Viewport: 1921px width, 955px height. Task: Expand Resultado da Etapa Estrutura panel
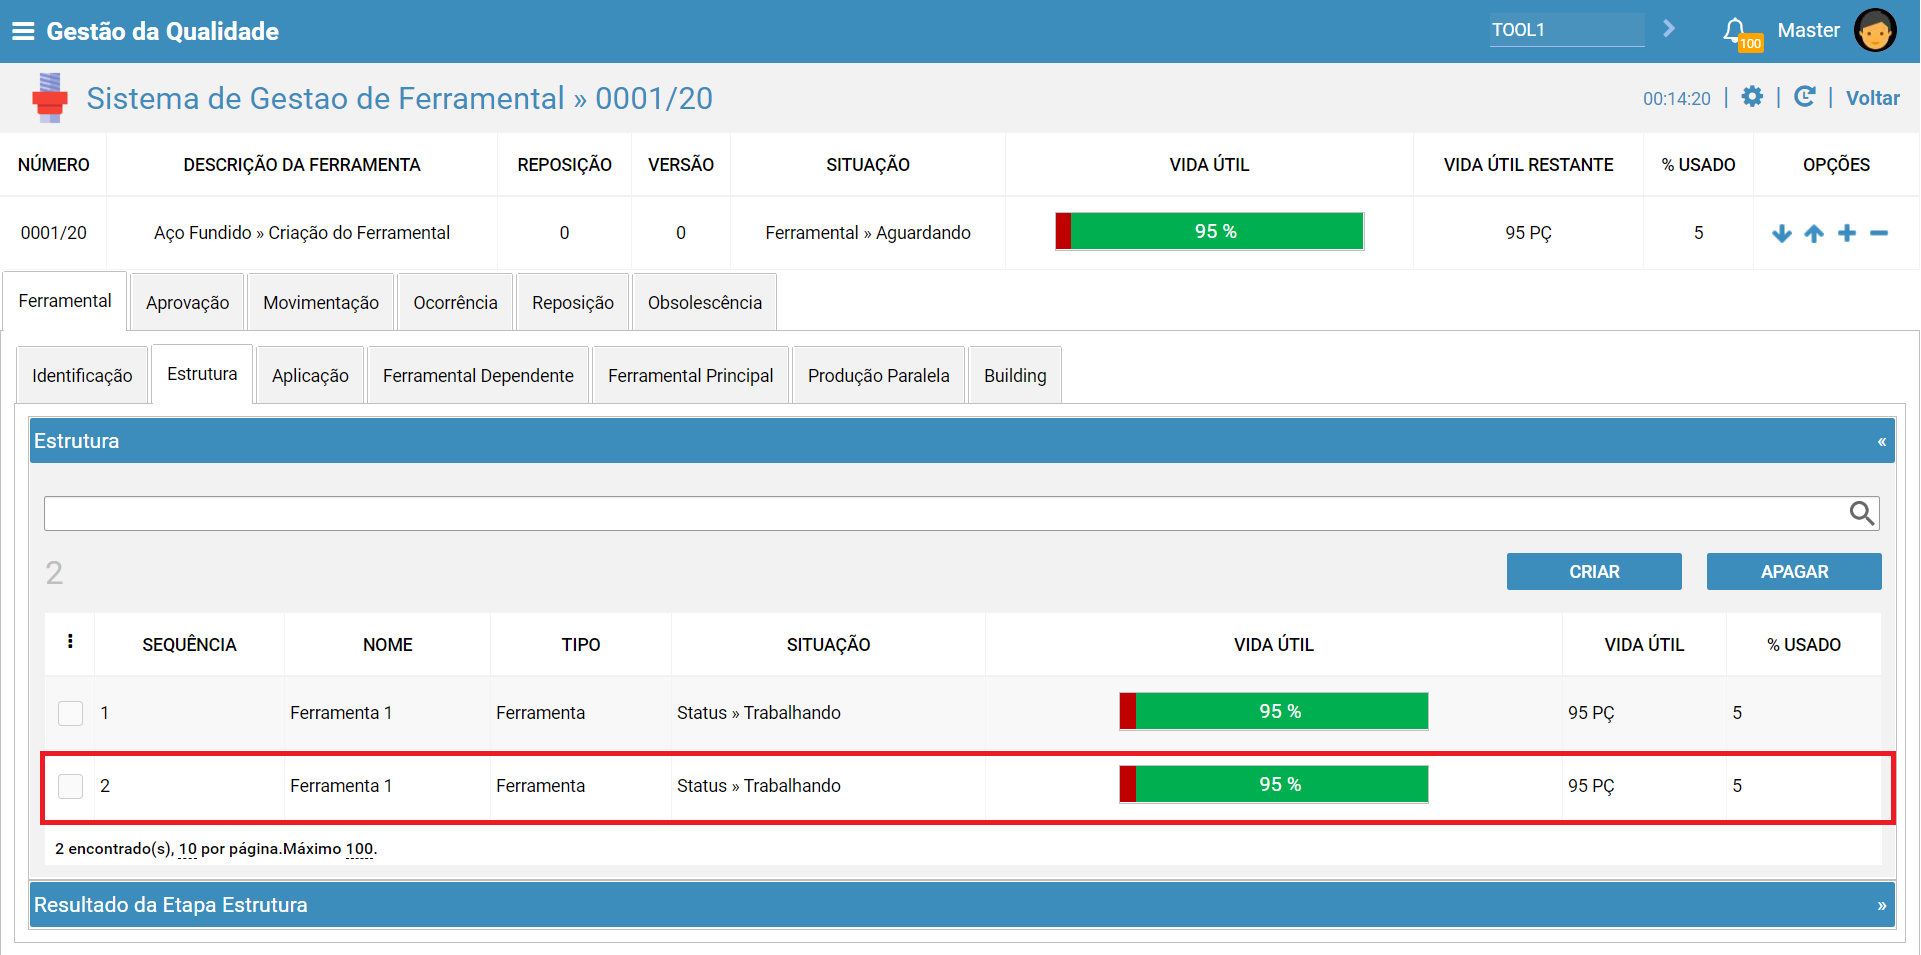1881,905
